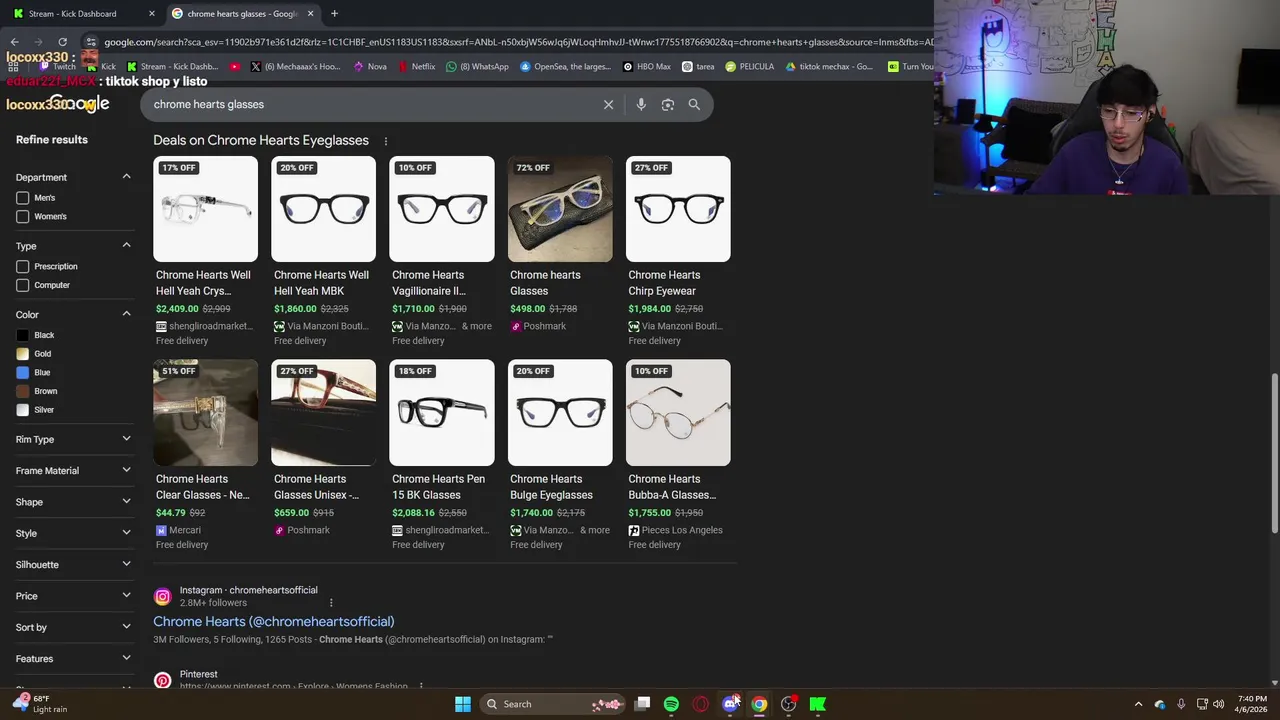Select the chrome hearts glasses Google tab
Viewport: 1280px width, 720px height.
243,13
